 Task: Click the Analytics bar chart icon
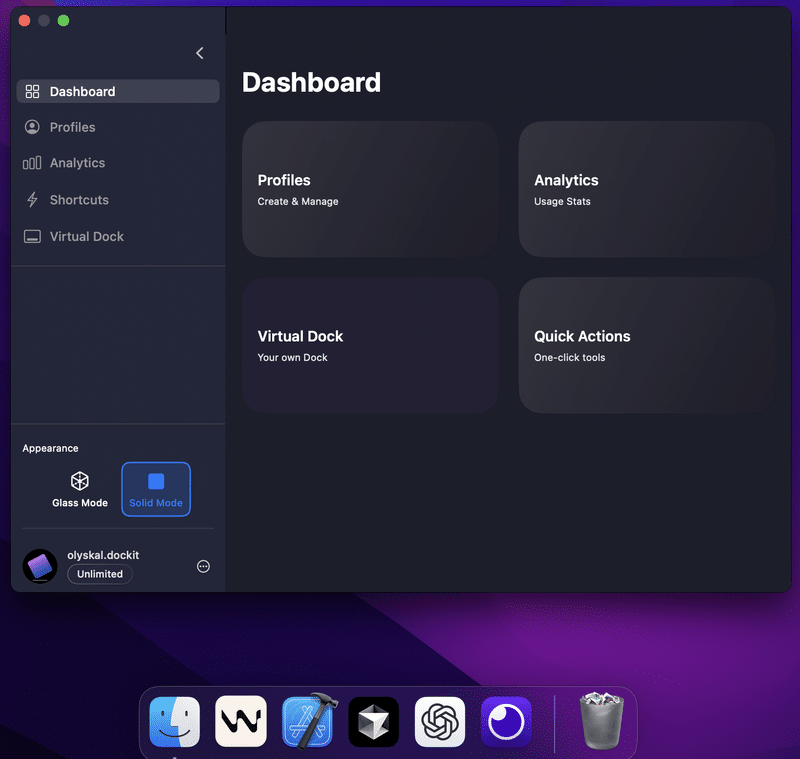point(32,163)
